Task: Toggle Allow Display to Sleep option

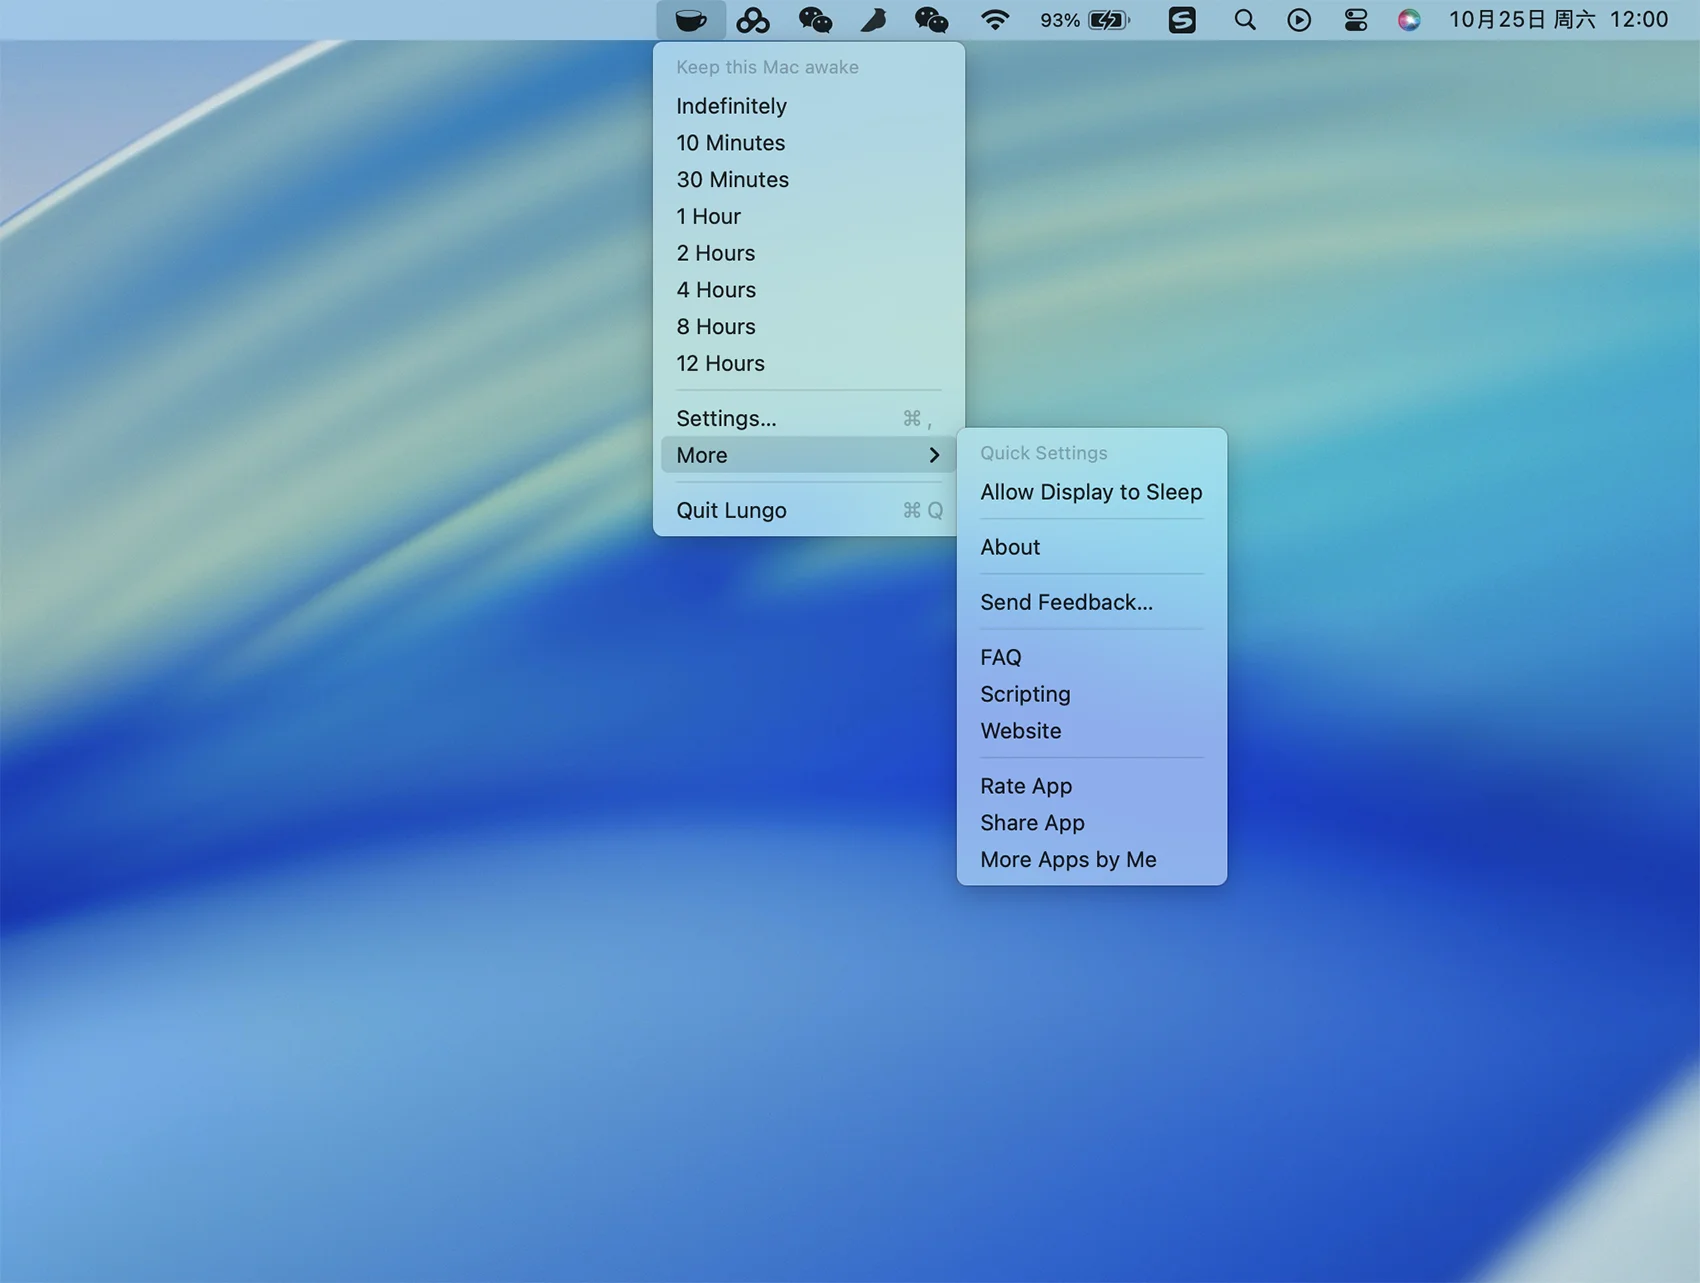Action: point(1090,492)
